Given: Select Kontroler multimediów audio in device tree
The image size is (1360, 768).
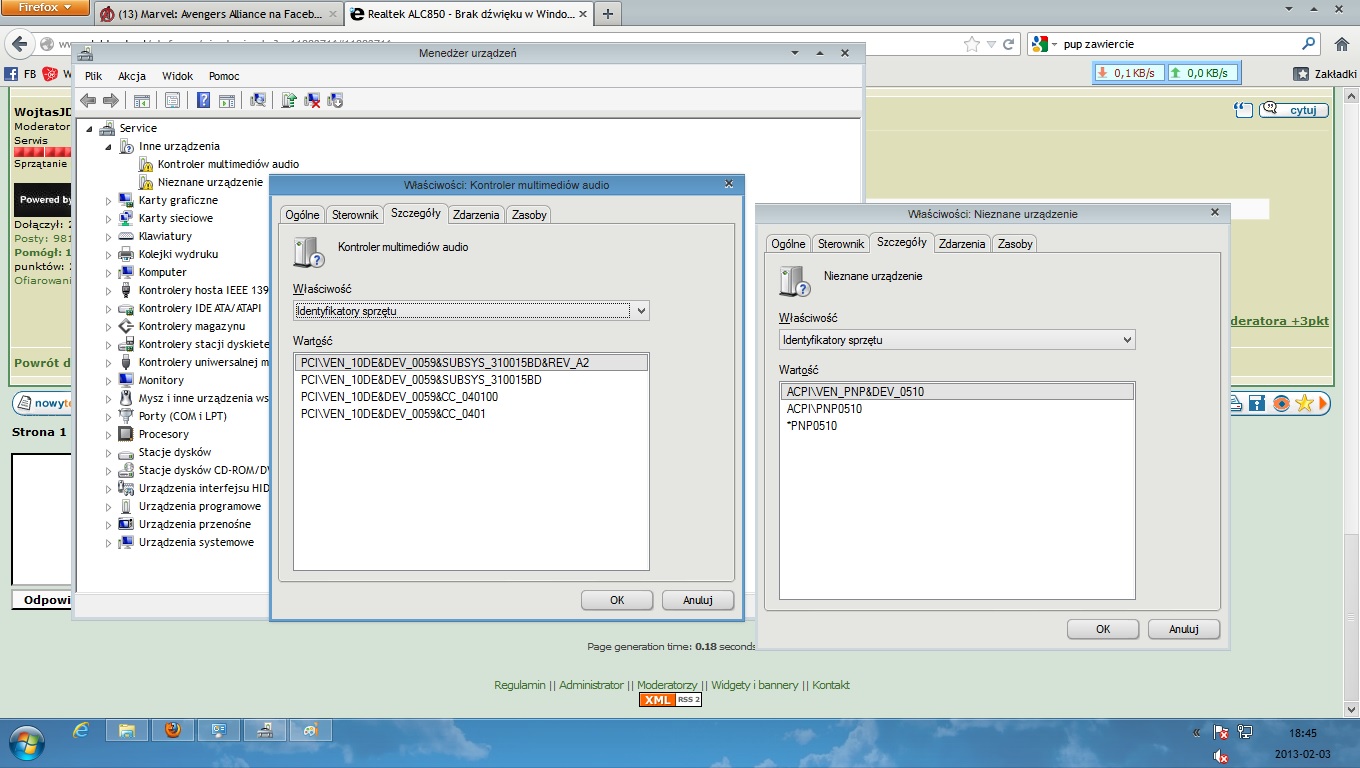Looking at the screenshot, I should pyautogui.click(x=228, y=164).
